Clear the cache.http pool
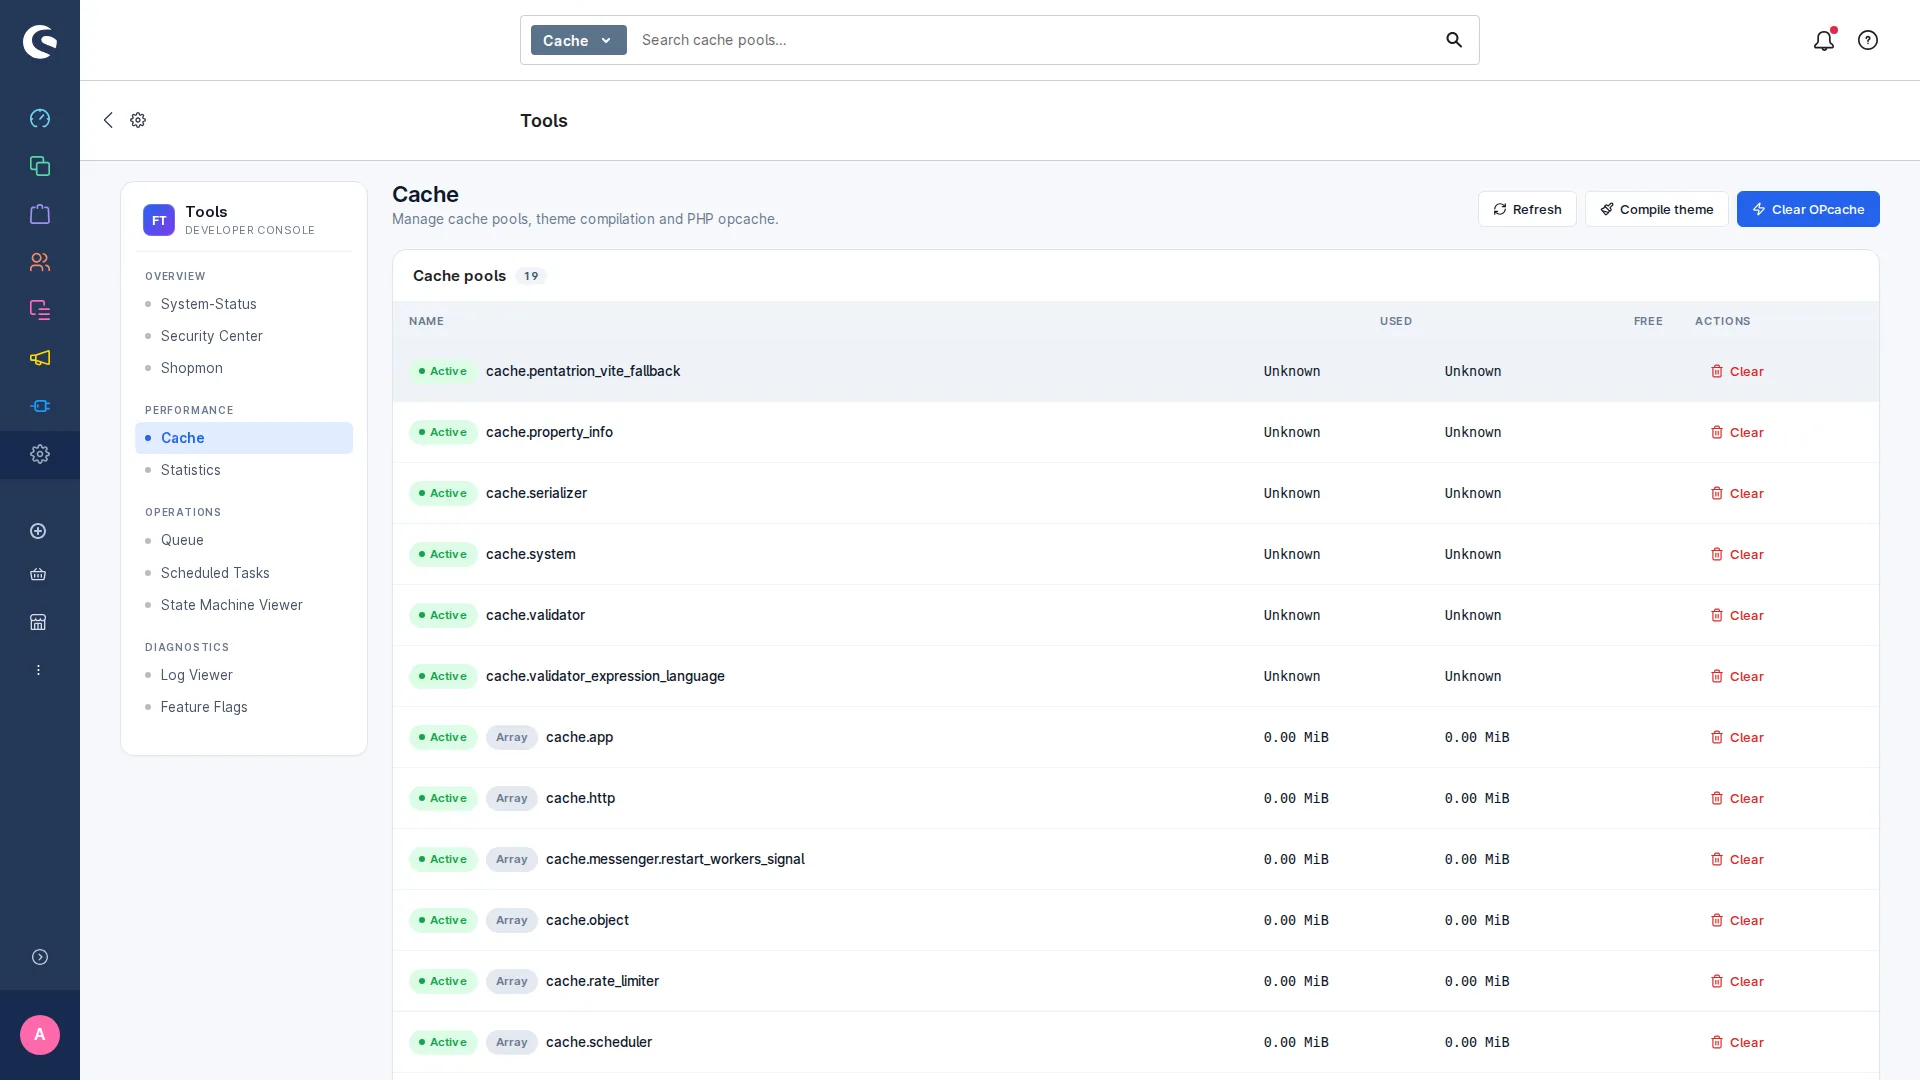Viewport: 1920px width, 1080px height. 1737,798
